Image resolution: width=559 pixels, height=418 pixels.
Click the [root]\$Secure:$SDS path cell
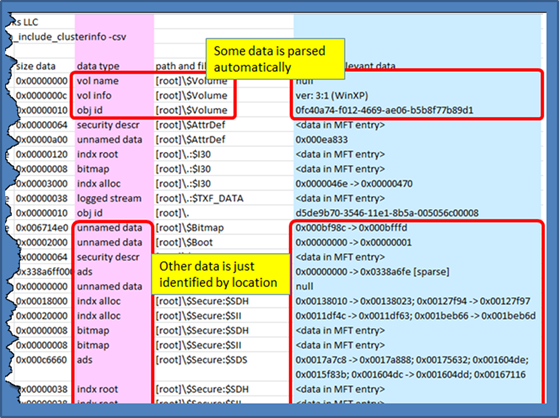[x=201, y=360]
